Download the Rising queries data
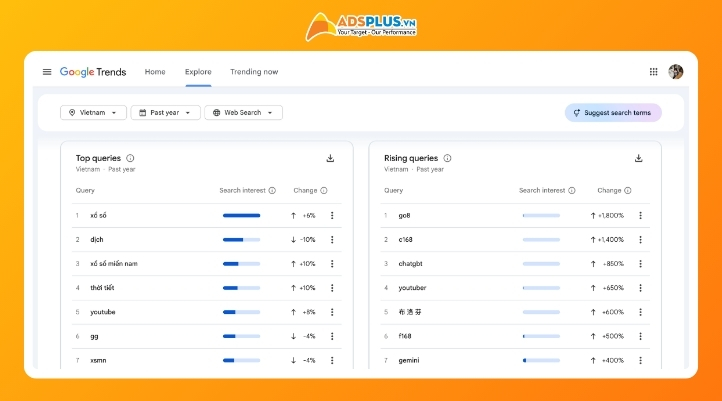The image size is (722, 401). click(x=638, y=158)
